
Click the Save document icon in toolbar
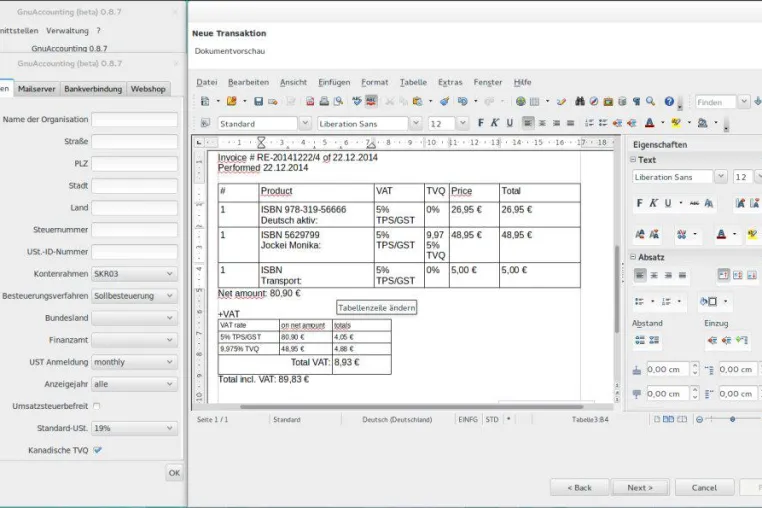pos(259,101)
